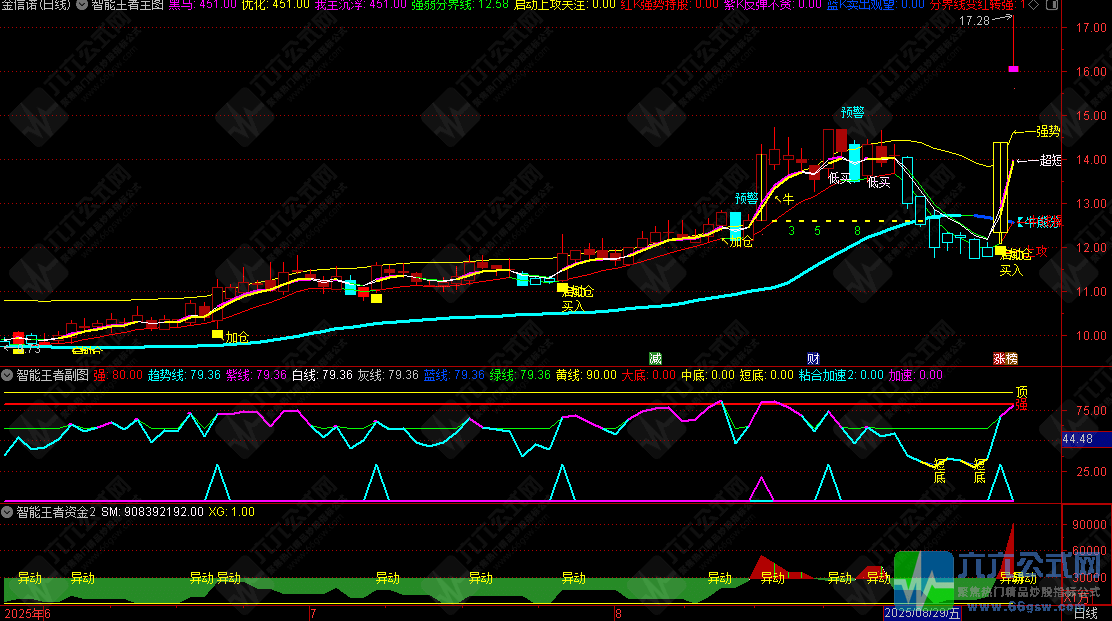This screenshot has width=1112, height=621.
Task: Click the 智能王者副图 indicator name
Action: pyautogui.click(x=52, y=375)
